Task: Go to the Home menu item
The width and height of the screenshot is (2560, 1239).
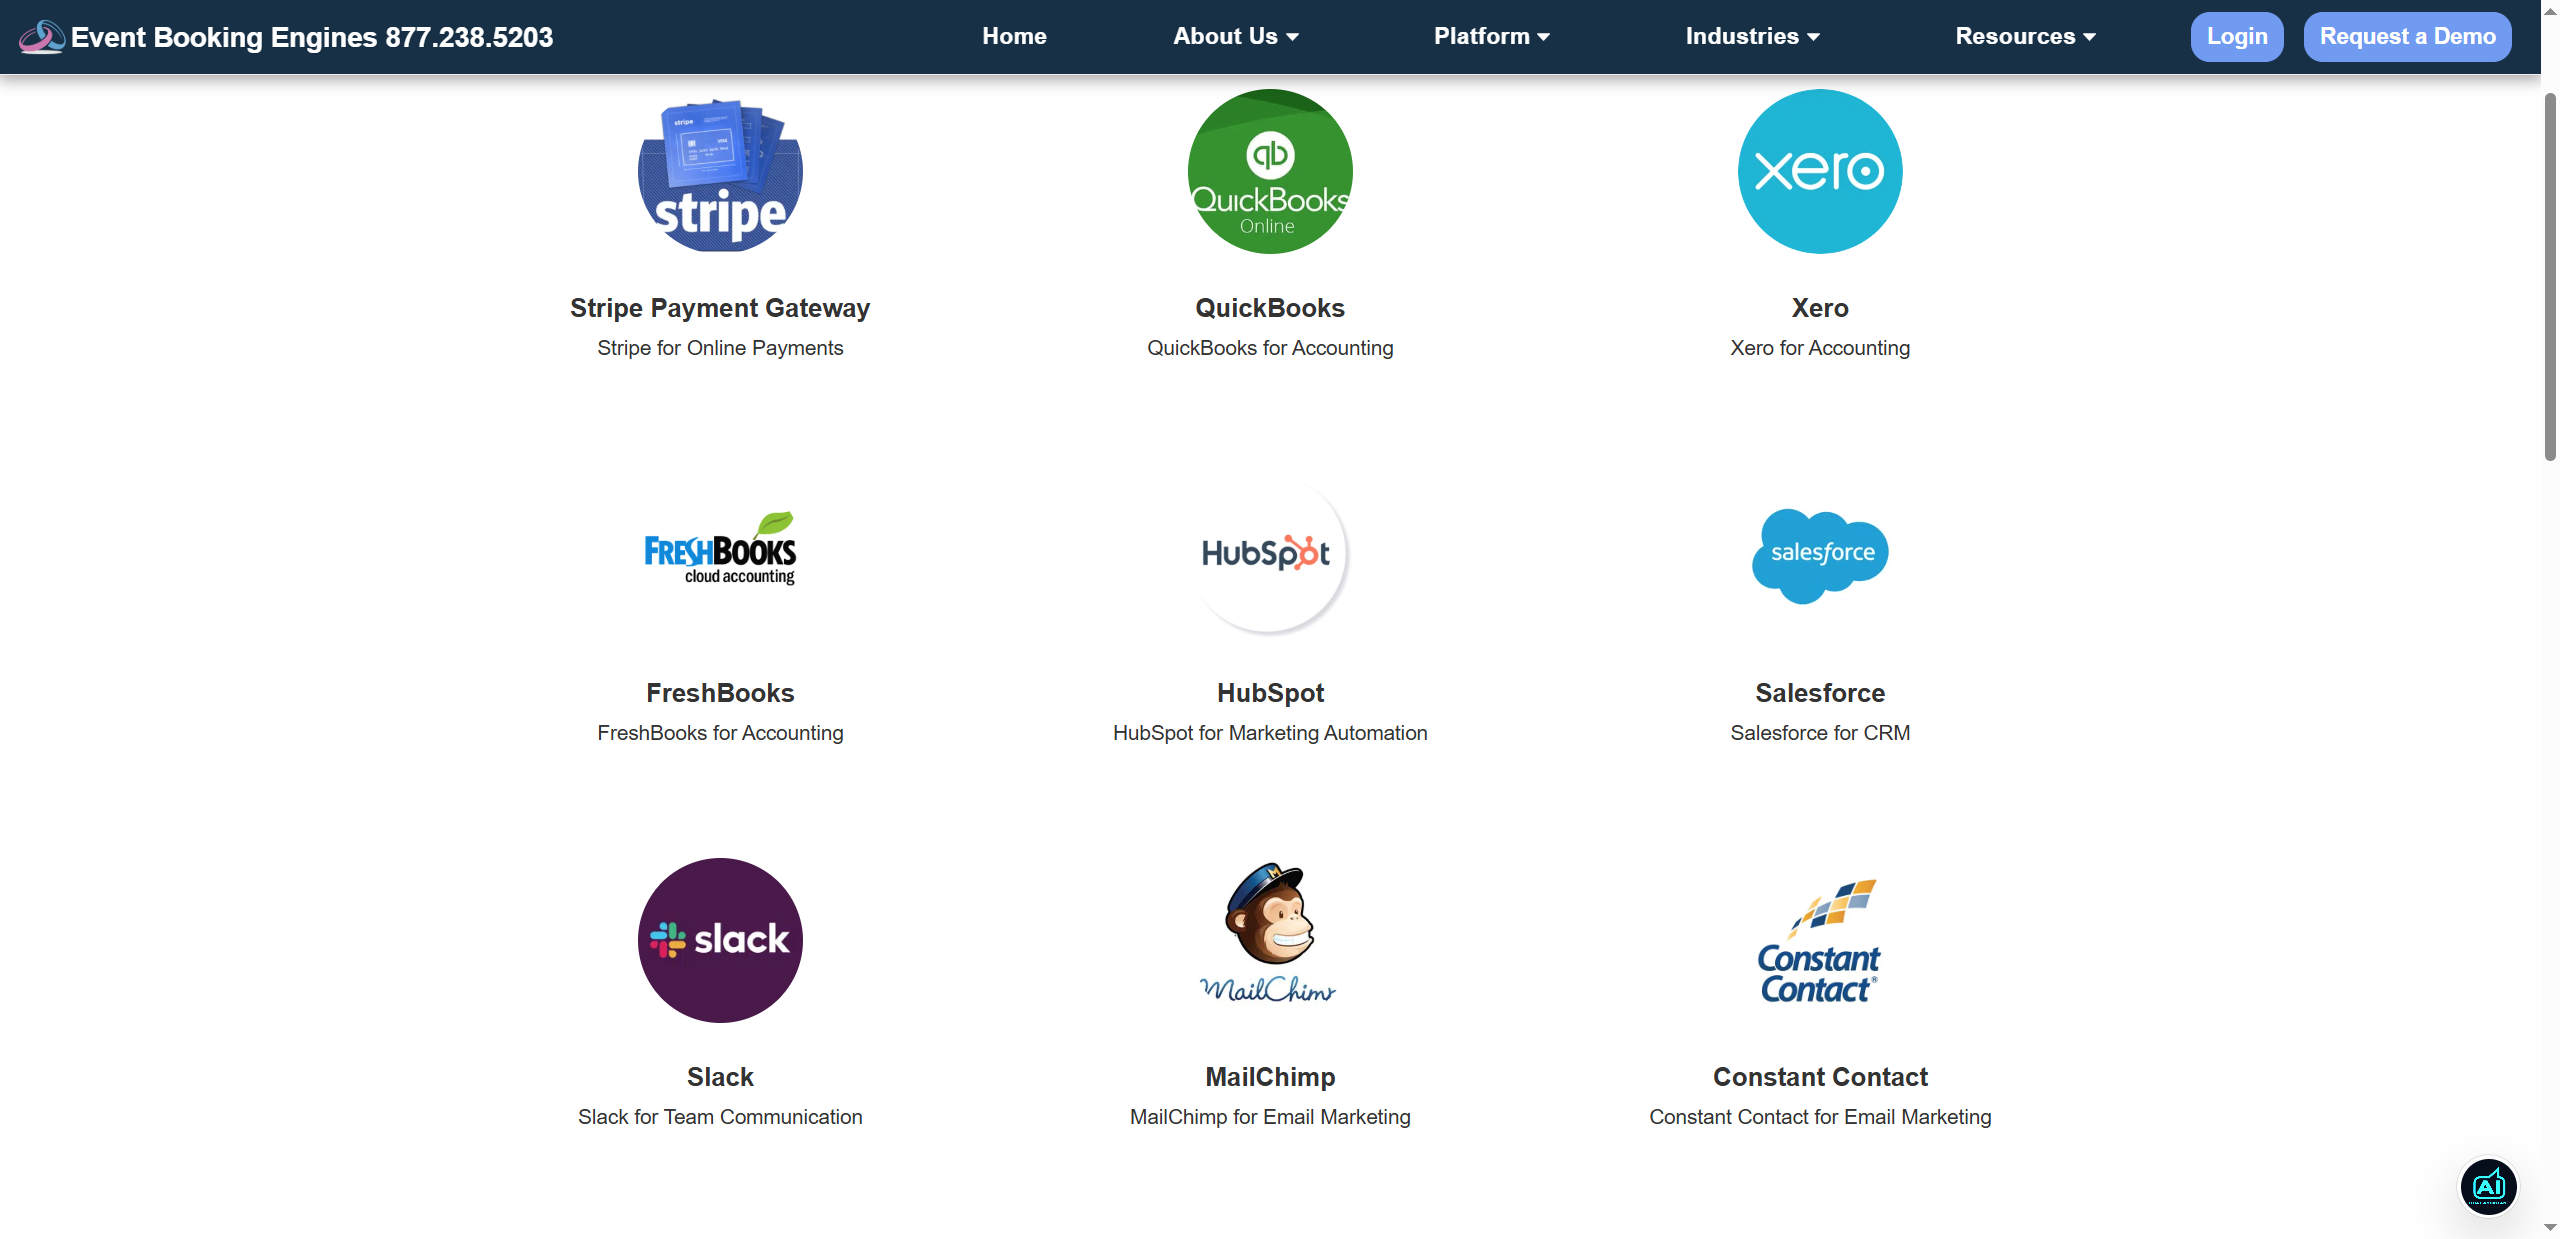Action: pos(1013,36)
